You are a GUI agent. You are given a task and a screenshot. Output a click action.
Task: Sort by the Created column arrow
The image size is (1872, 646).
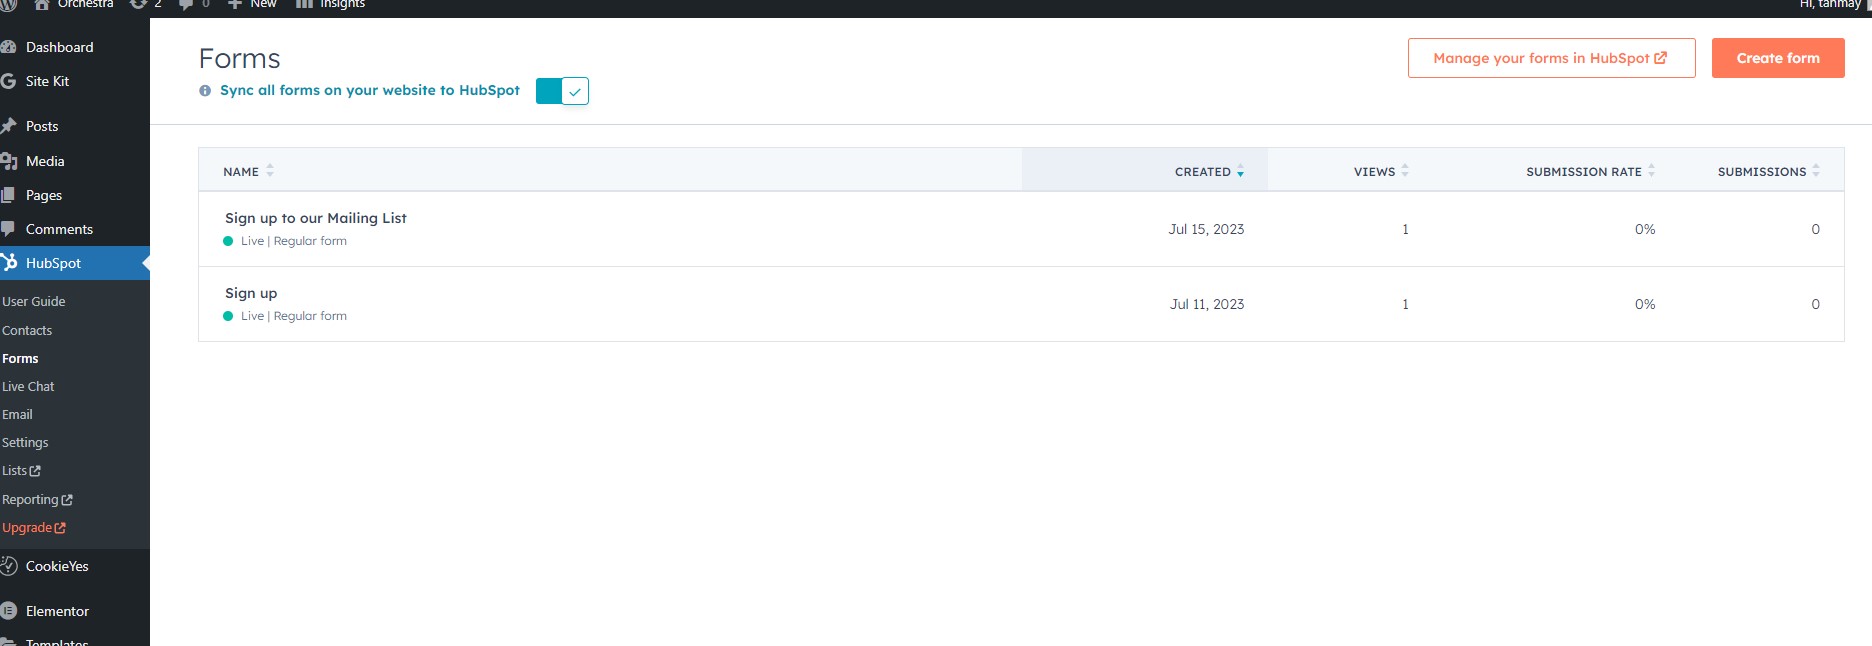pyautogui.click(x=1240, y=172)
